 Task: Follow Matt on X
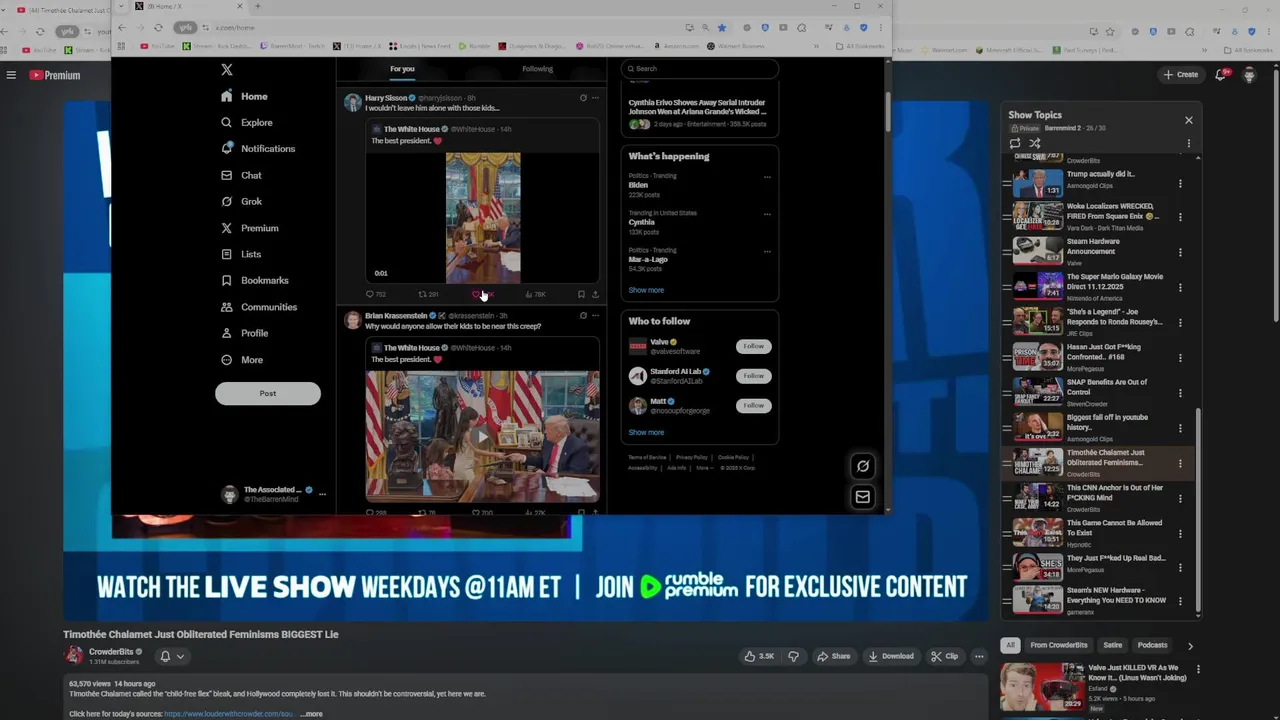tap(754, 405)
